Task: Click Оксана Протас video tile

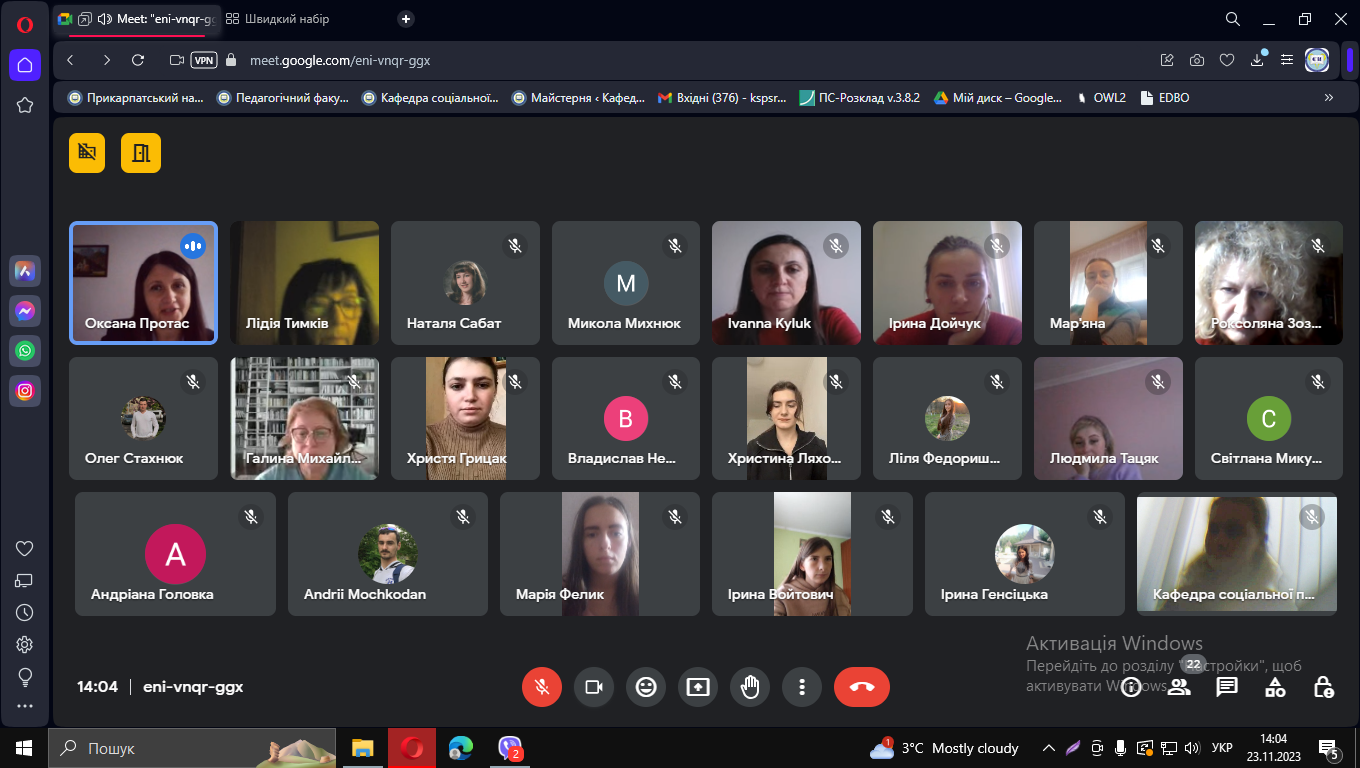Action: pos(143,283)
